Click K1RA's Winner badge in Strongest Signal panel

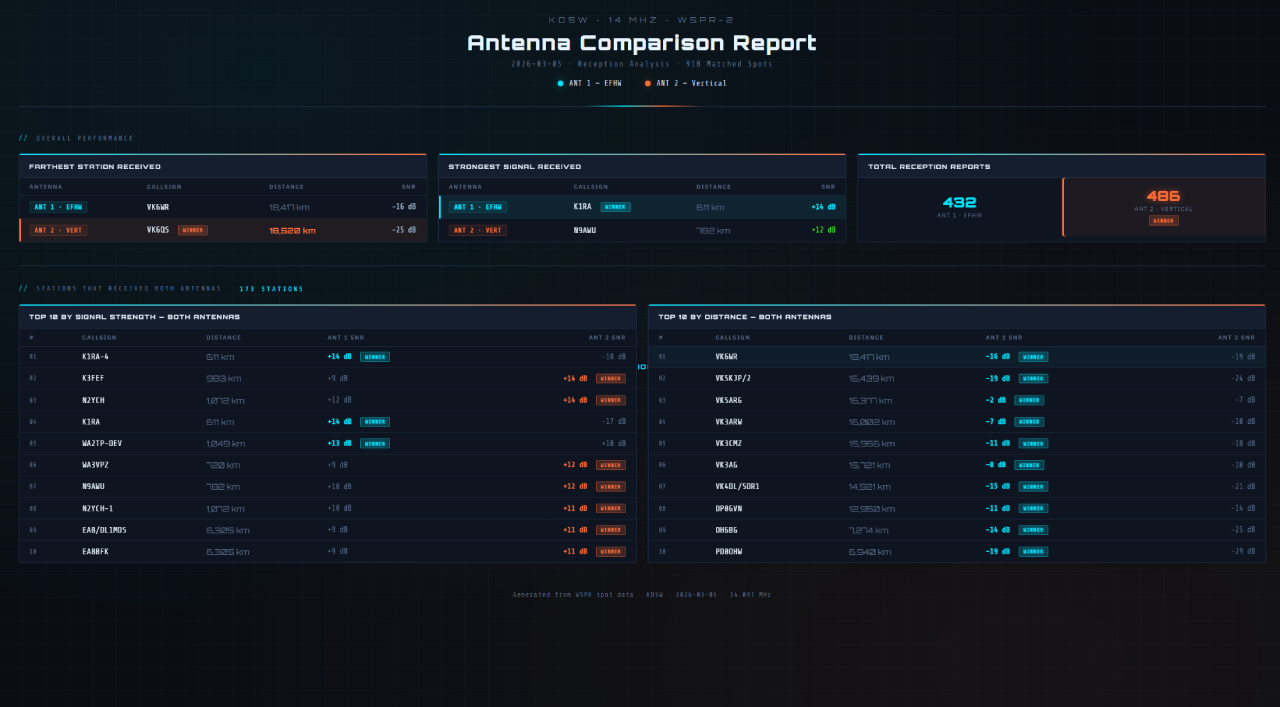[x=615, y=207]
